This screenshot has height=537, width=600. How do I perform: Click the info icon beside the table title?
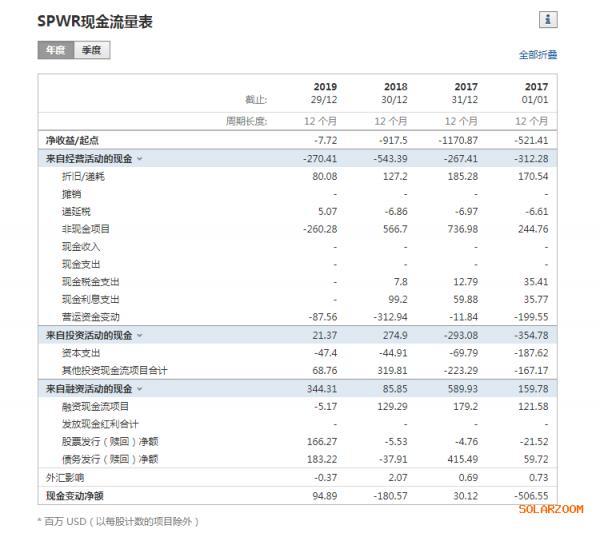[x=548, y=20]
